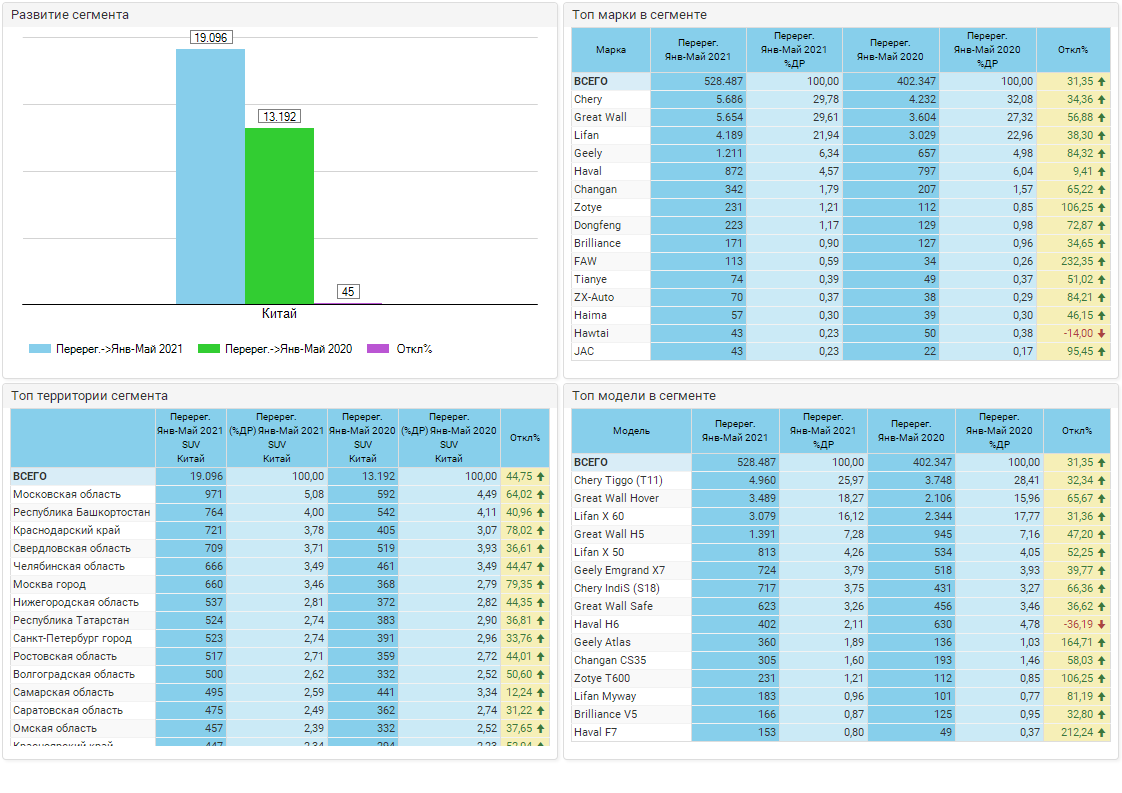Viewport: 1122px width, 793px height.
Task: Click green up arrow for Московская область
Action: coord(541,495)
